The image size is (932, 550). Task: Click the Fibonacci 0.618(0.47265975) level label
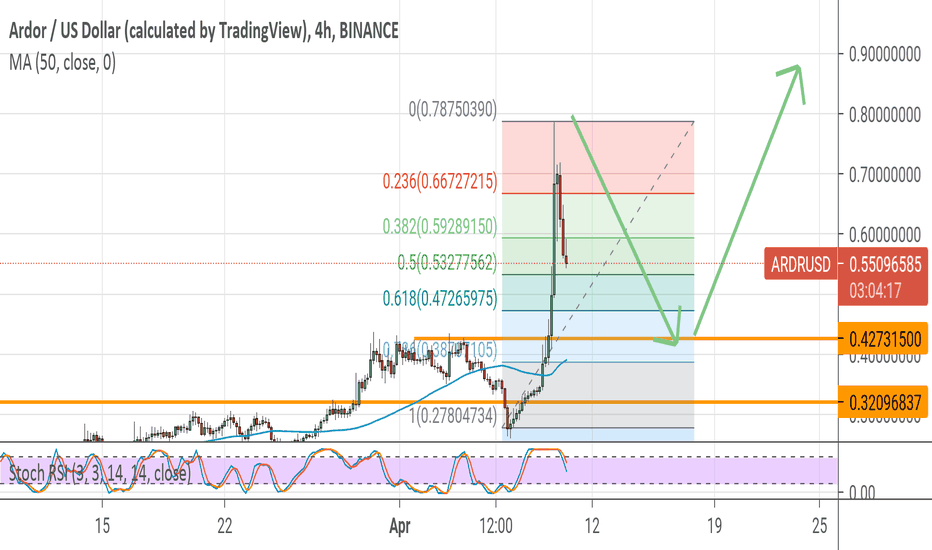coord(440,298)
